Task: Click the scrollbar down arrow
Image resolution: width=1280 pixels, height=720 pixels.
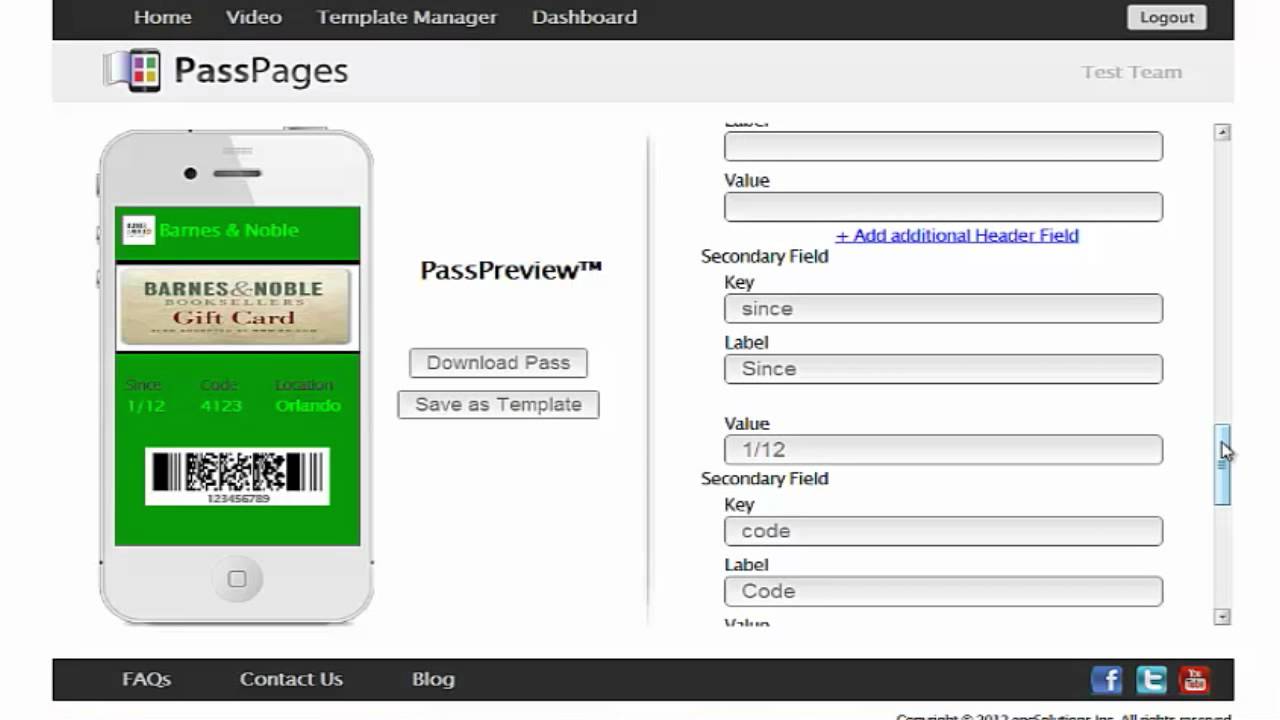Action: click(x=1222, y=617)
